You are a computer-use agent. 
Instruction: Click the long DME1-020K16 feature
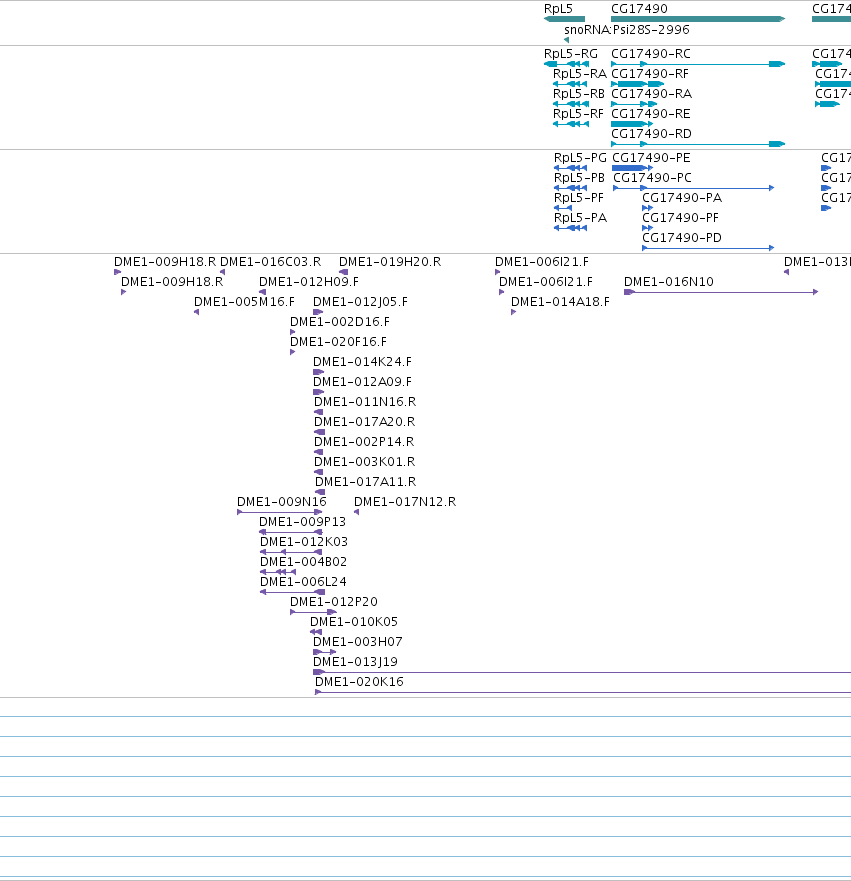(x=583, y=692)
